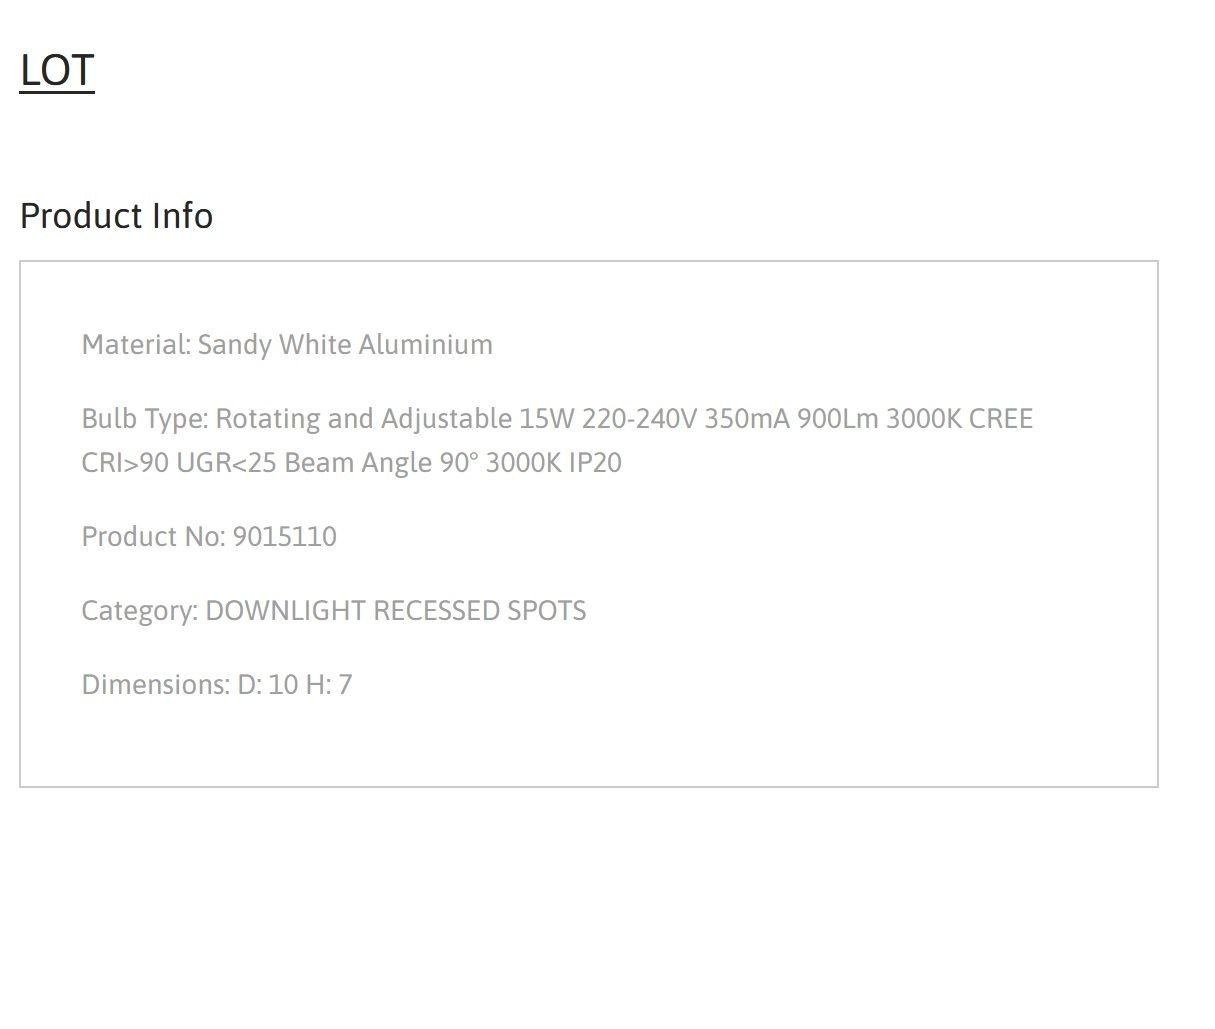Click the CREE brand word

pyautogui.click(x=1001, y=418)
